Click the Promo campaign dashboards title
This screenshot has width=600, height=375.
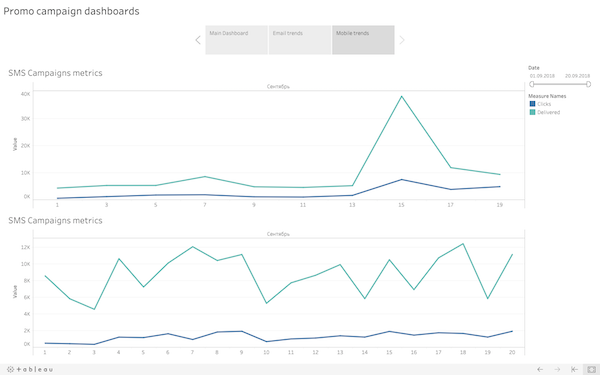71,11
